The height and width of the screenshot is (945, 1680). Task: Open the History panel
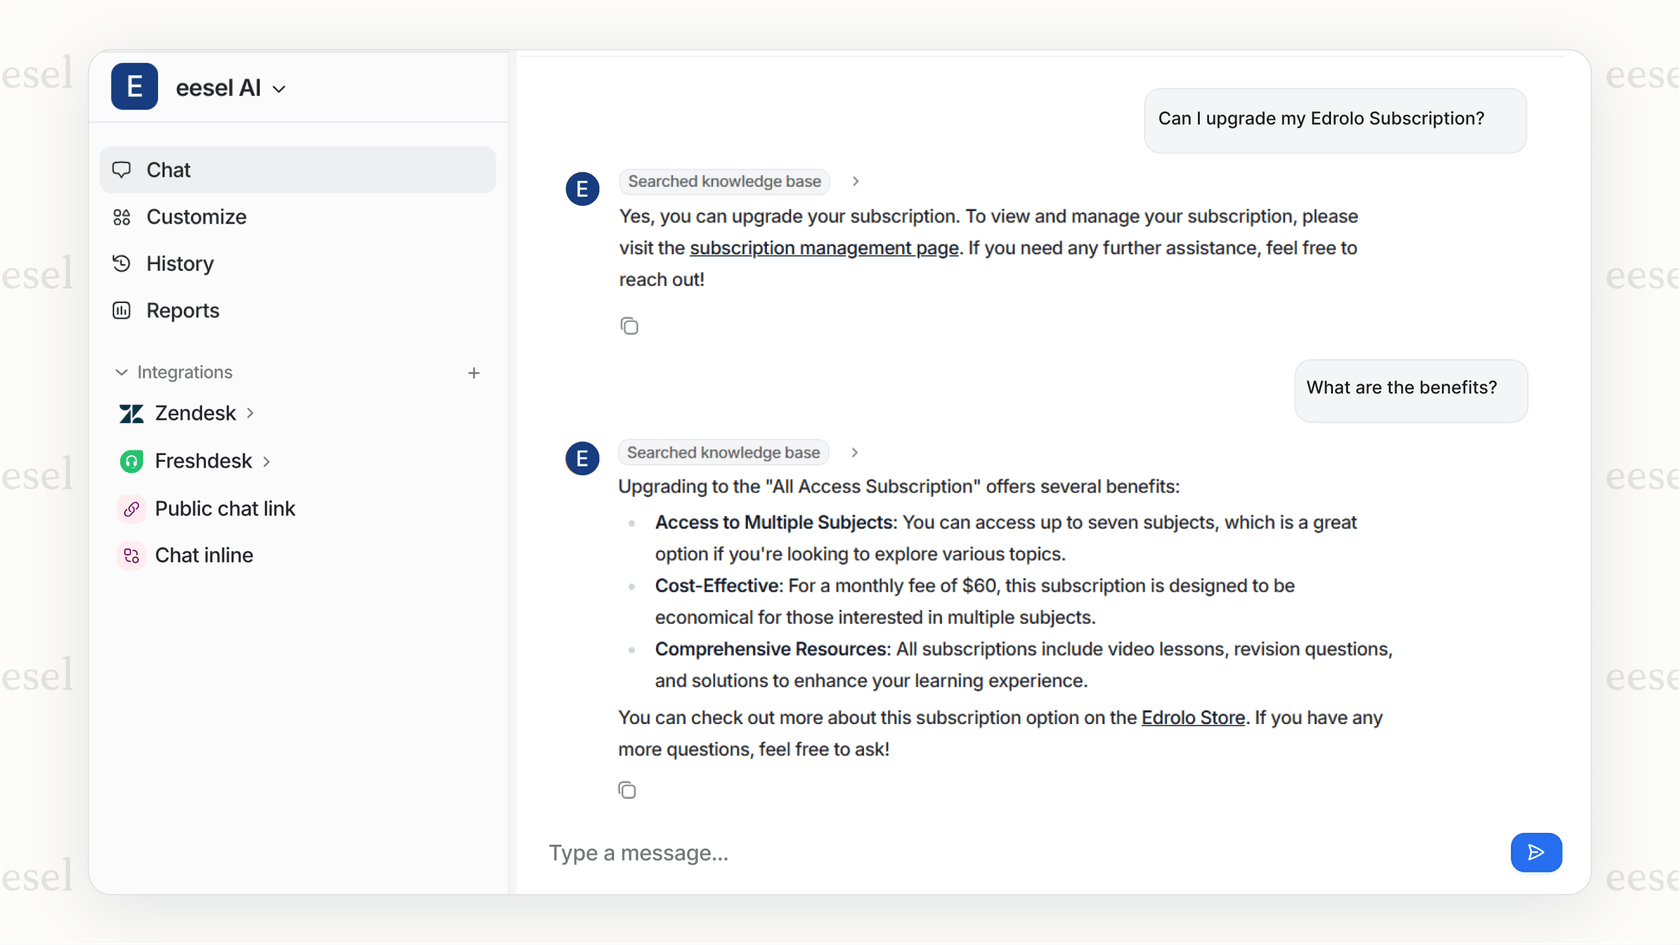pos(181,263)
